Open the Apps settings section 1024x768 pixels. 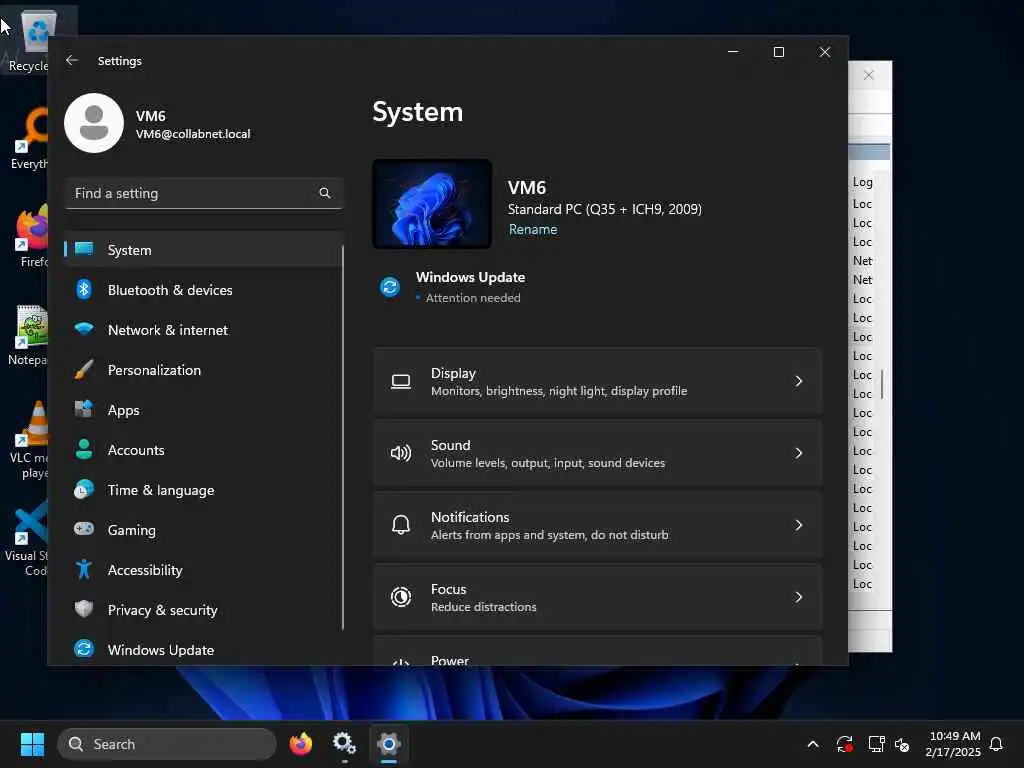203,409
